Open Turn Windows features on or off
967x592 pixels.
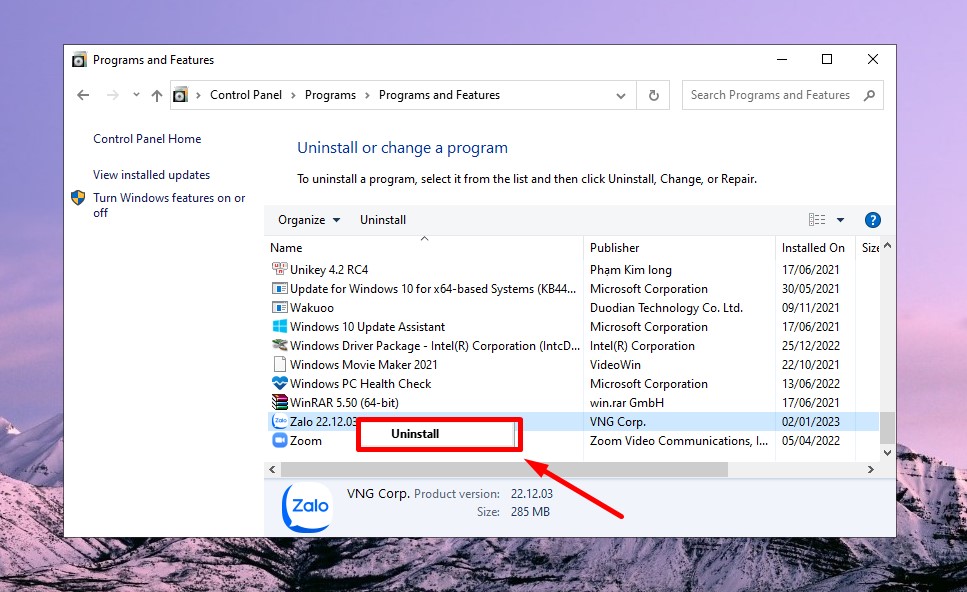[169, 205]
